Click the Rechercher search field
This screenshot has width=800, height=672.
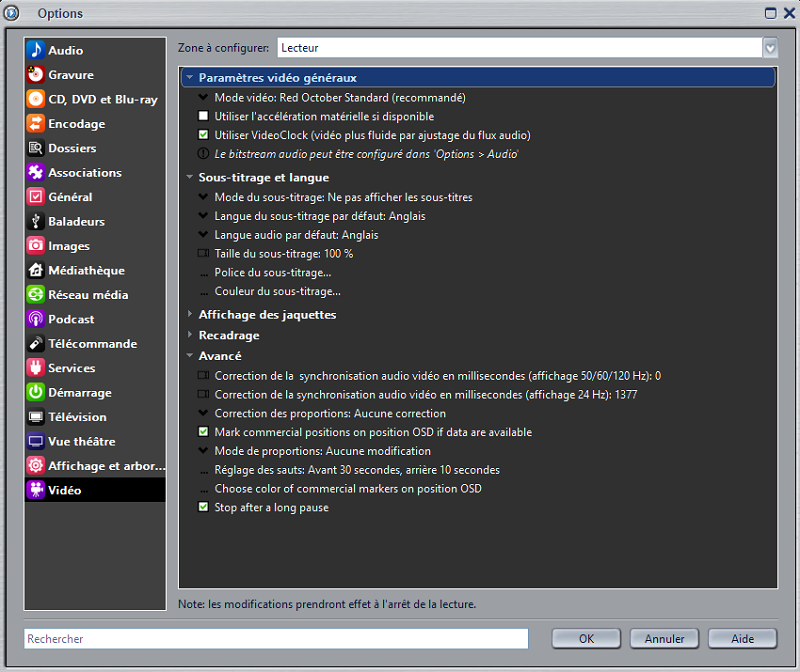pos(276,639)
